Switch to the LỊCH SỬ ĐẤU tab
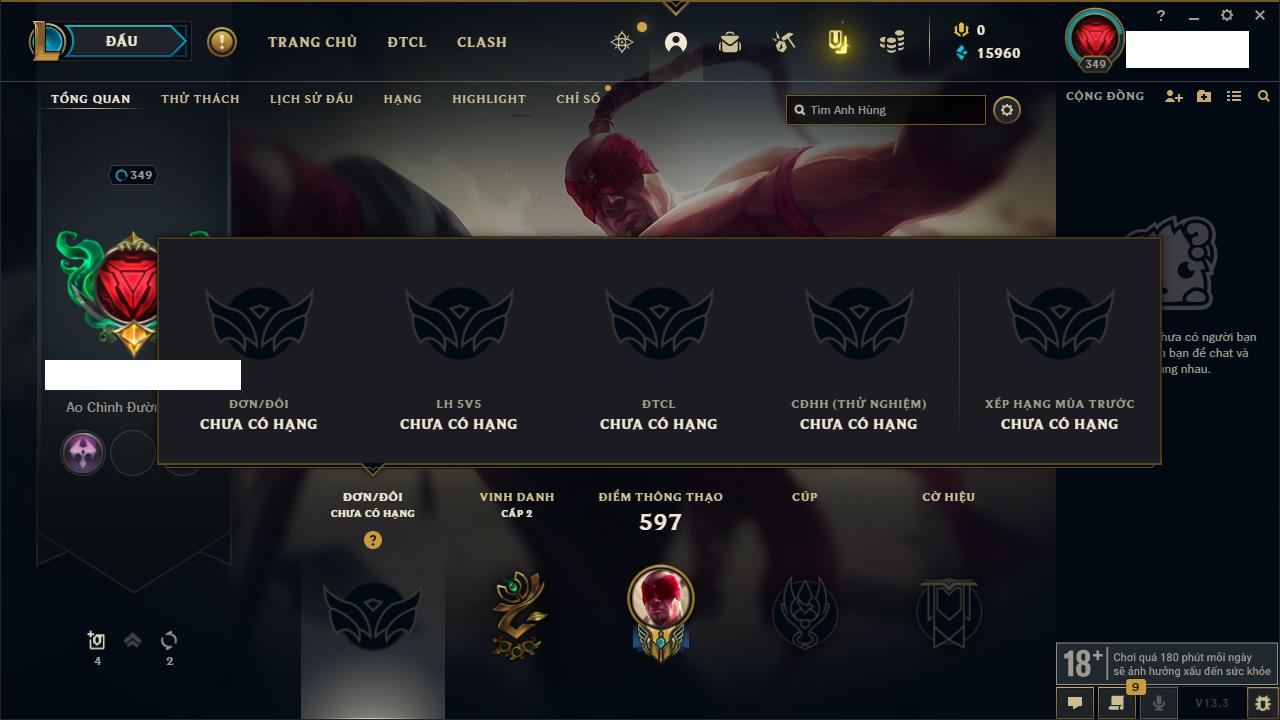Image resolution: width=1280 pixels, height=720 pixels. pyautogui.click(x=311, y=99)
